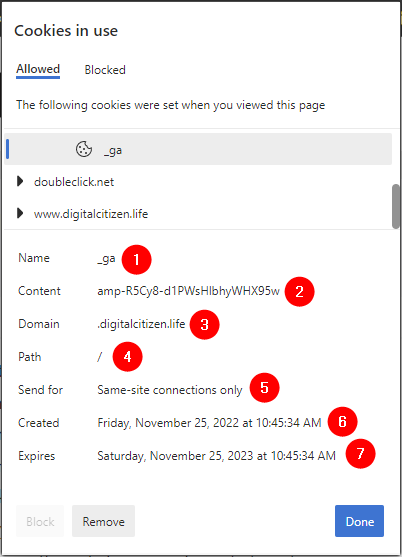This screenshot has width=402, height=557.
Task: Click the greyed-out Block button
Action: (40, 521)
